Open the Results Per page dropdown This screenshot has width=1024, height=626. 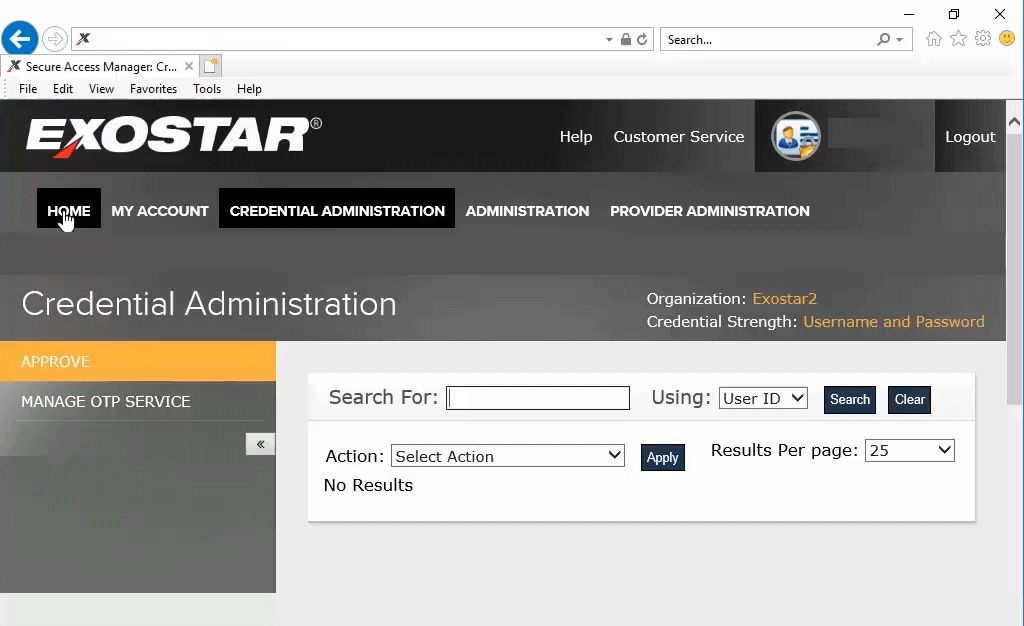[x=909, y=450]
